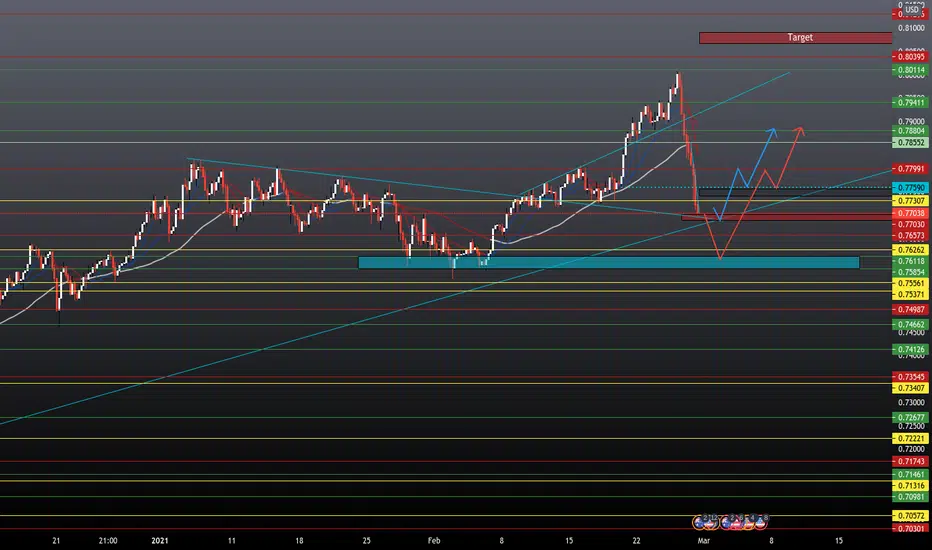Image resolution: width=932 pixels, height=550 pixels.
Task: Click the 0.77590 cyan current price label
Action: [x=911, y=188]
